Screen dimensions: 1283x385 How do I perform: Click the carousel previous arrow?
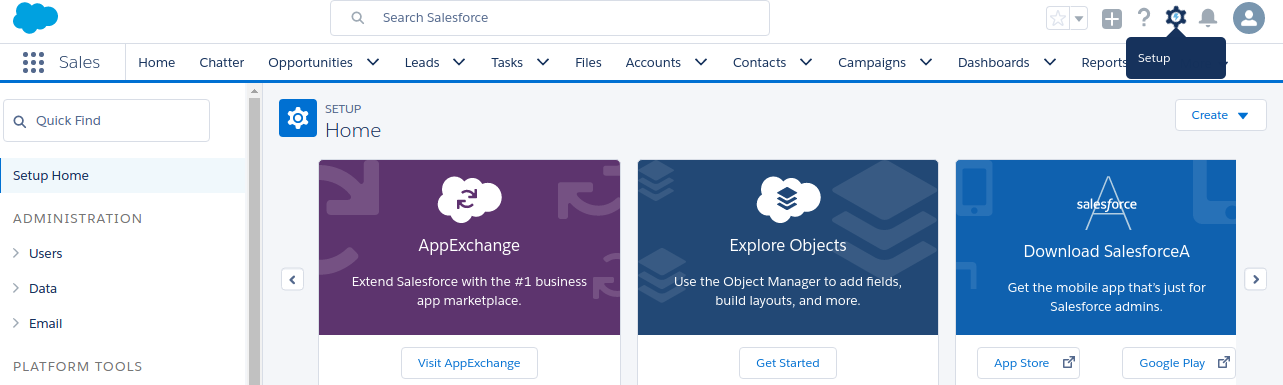coord(292,279)
